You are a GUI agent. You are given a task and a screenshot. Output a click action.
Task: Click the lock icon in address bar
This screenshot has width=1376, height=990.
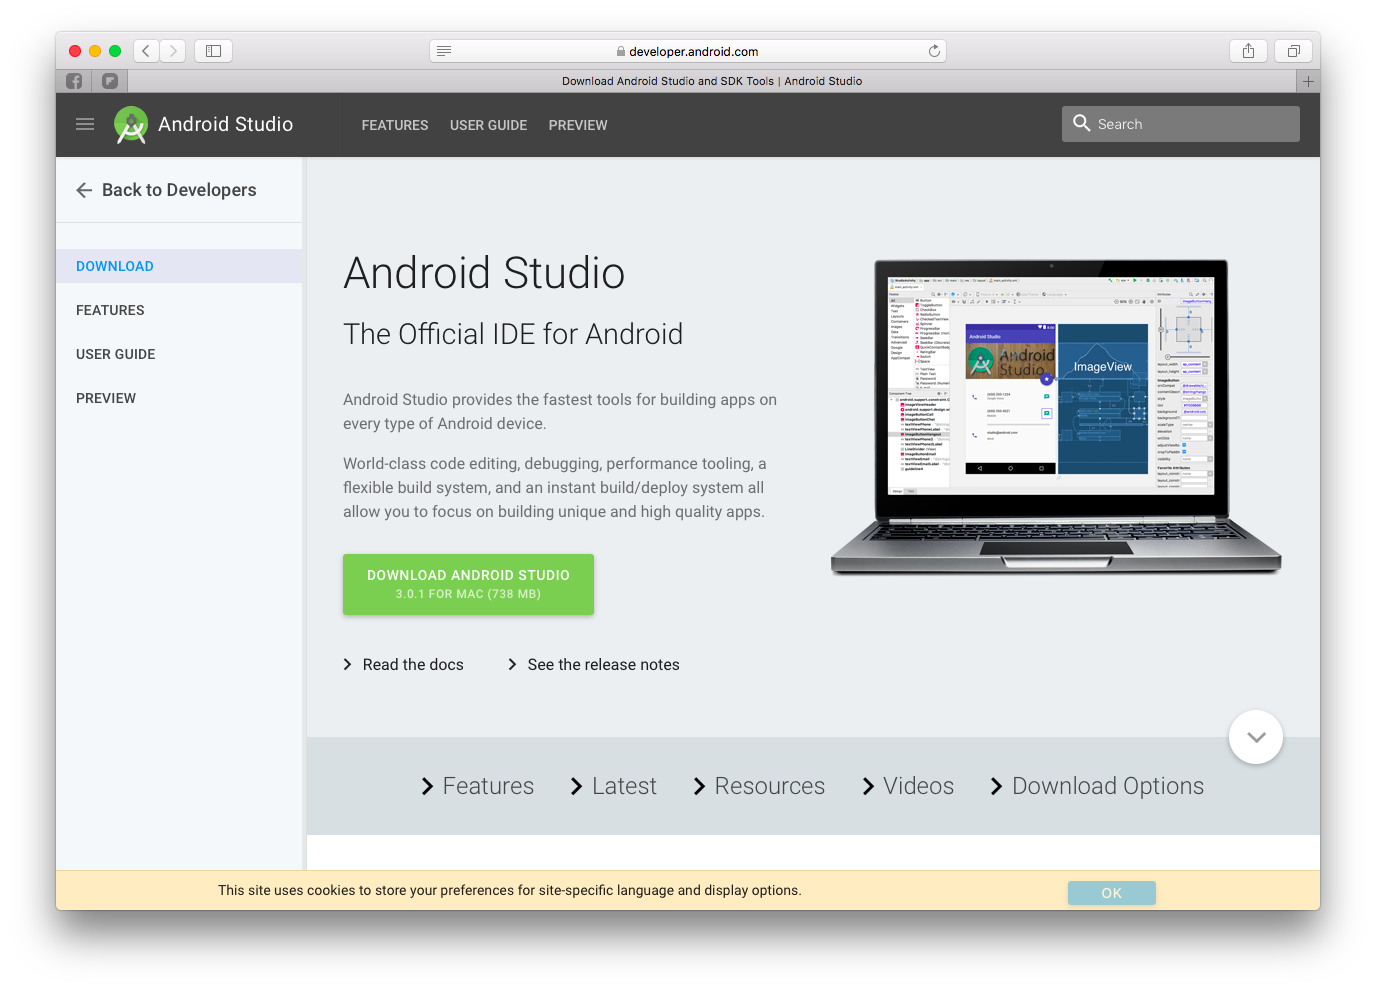point(621,51)
